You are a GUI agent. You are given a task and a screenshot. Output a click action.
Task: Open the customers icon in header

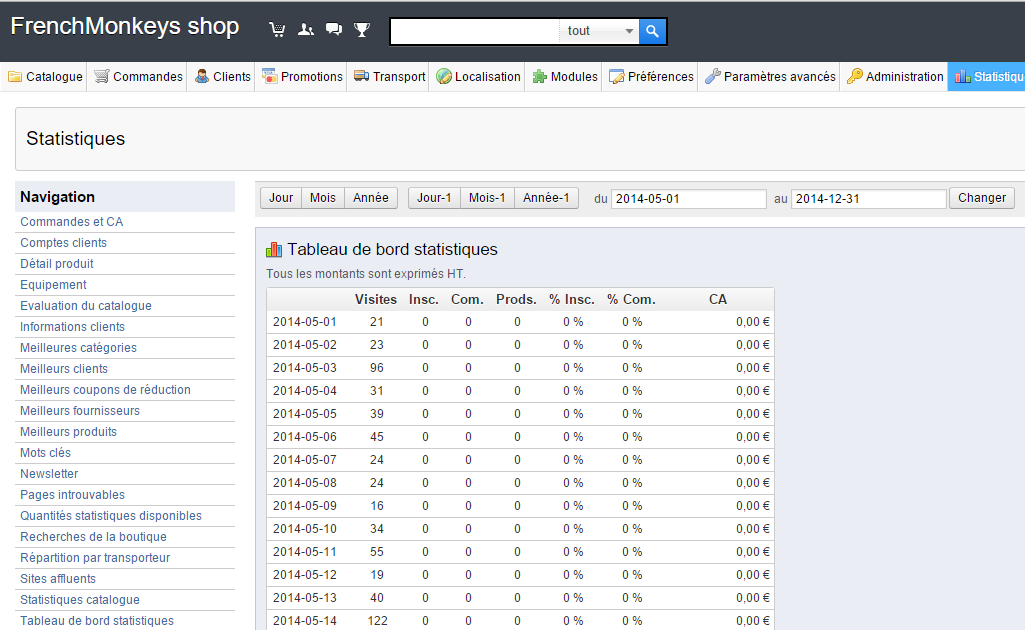pyautogui.click(x=306, y=29)
